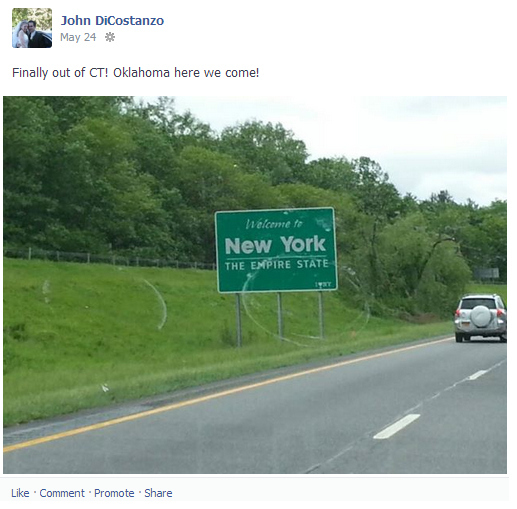
Task: Click the wooden fence on the hillside
Action: click(x=110, y=258)
